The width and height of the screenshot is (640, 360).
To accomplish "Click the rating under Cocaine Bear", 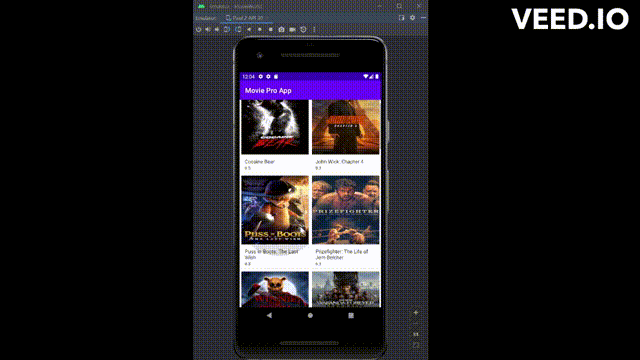I will point(247,168).
